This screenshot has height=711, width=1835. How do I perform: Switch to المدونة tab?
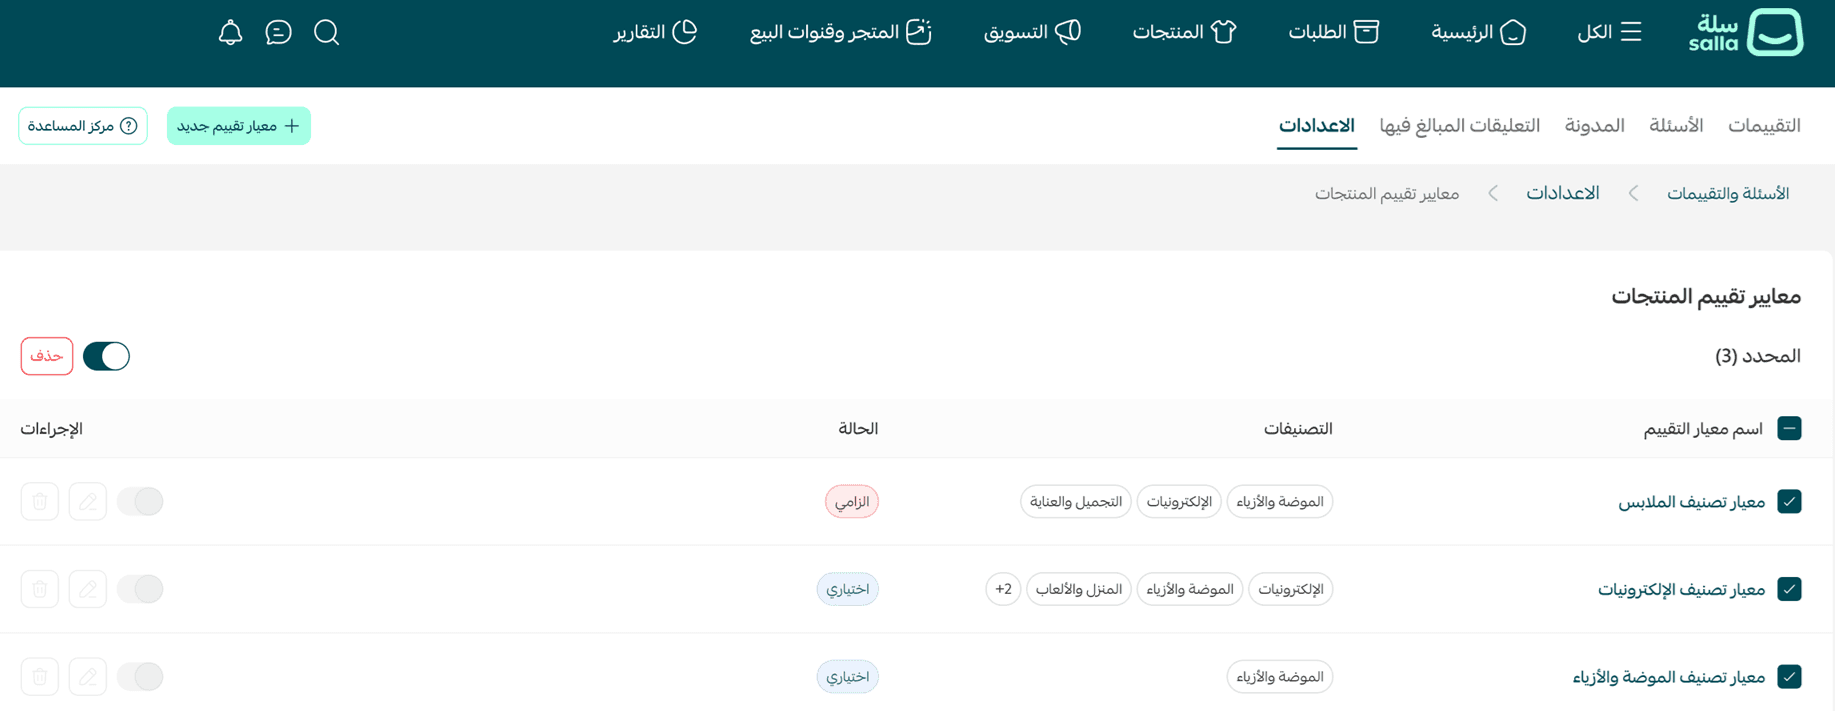[x=1594, y=126]
